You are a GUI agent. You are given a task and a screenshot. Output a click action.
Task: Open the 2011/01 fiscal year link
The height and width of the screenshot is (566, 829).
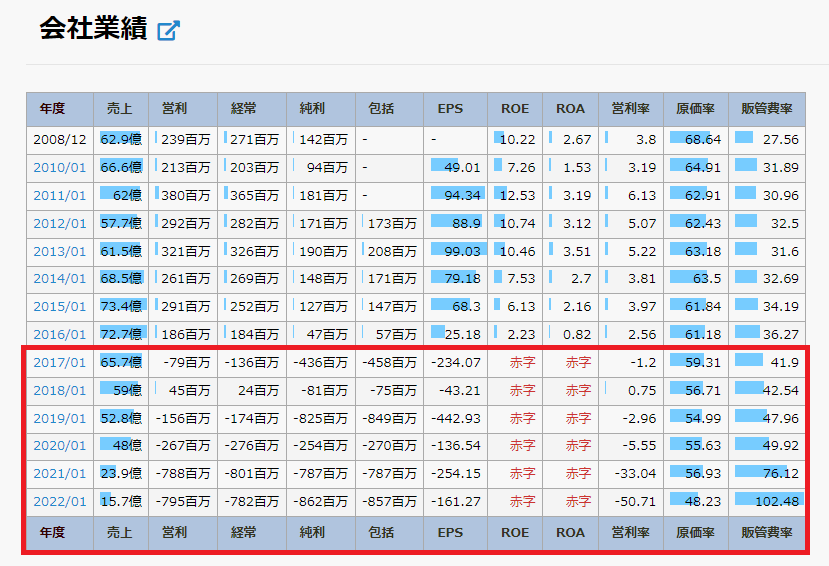click(x=59, y=196)
